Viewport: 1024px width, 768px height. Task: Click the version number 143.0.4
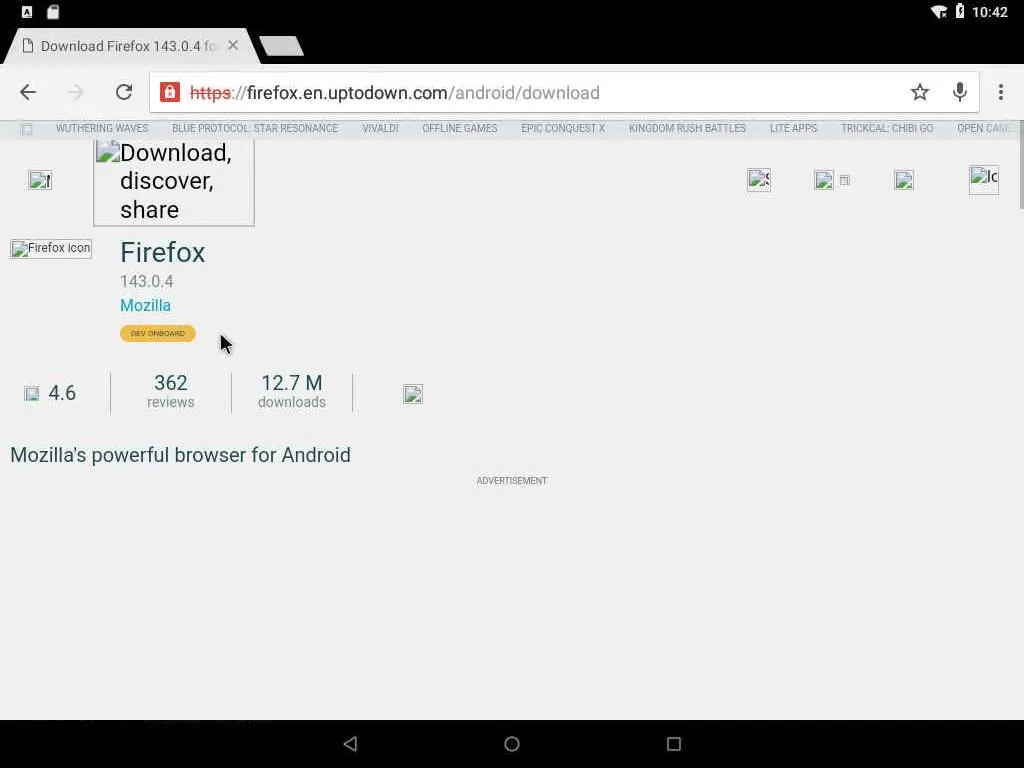tap(147, 281)
